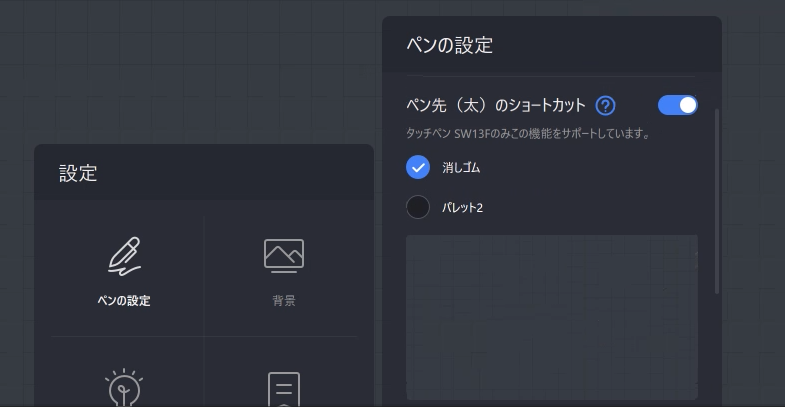This screenshot has width=785, height=407.
Task: Click the document icon in settings grid
Action: coord(284,389)
